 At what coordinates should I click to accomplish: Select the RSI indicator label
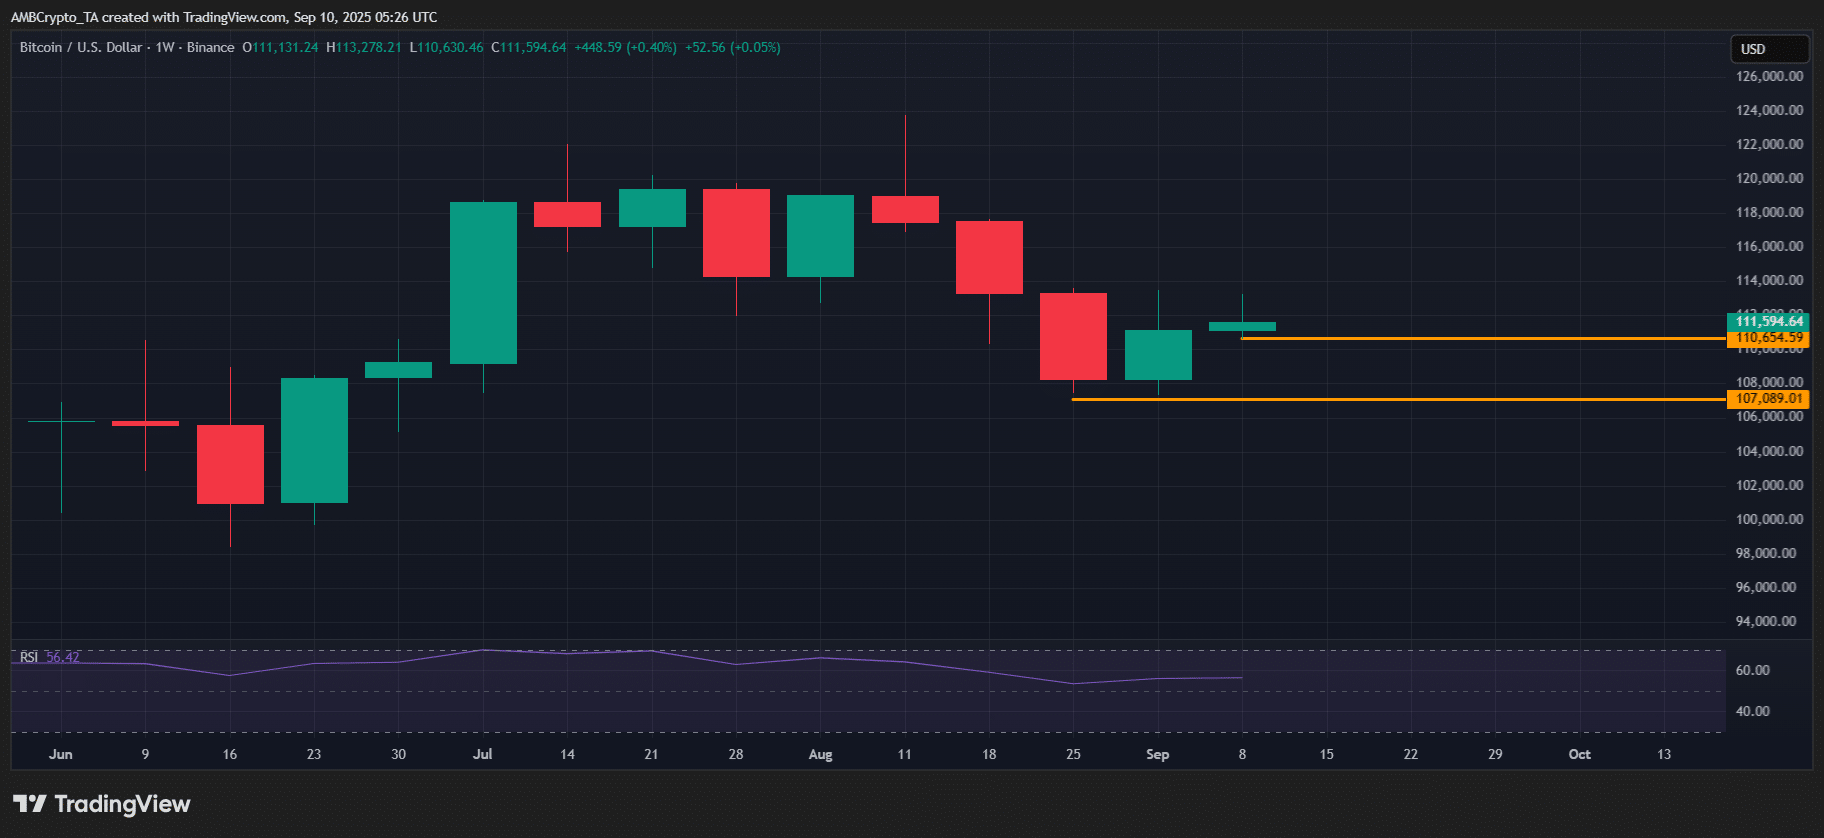tap(29, 657)
